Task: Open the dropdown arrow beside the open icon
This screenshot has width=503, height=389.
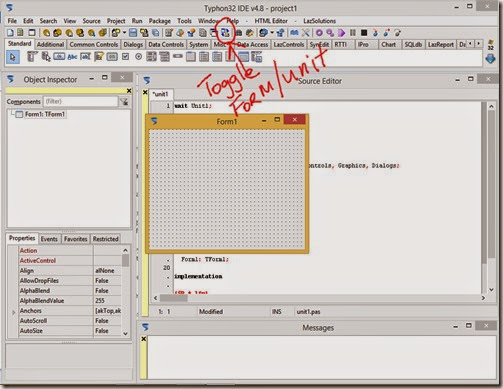Action: click(124, 33)
